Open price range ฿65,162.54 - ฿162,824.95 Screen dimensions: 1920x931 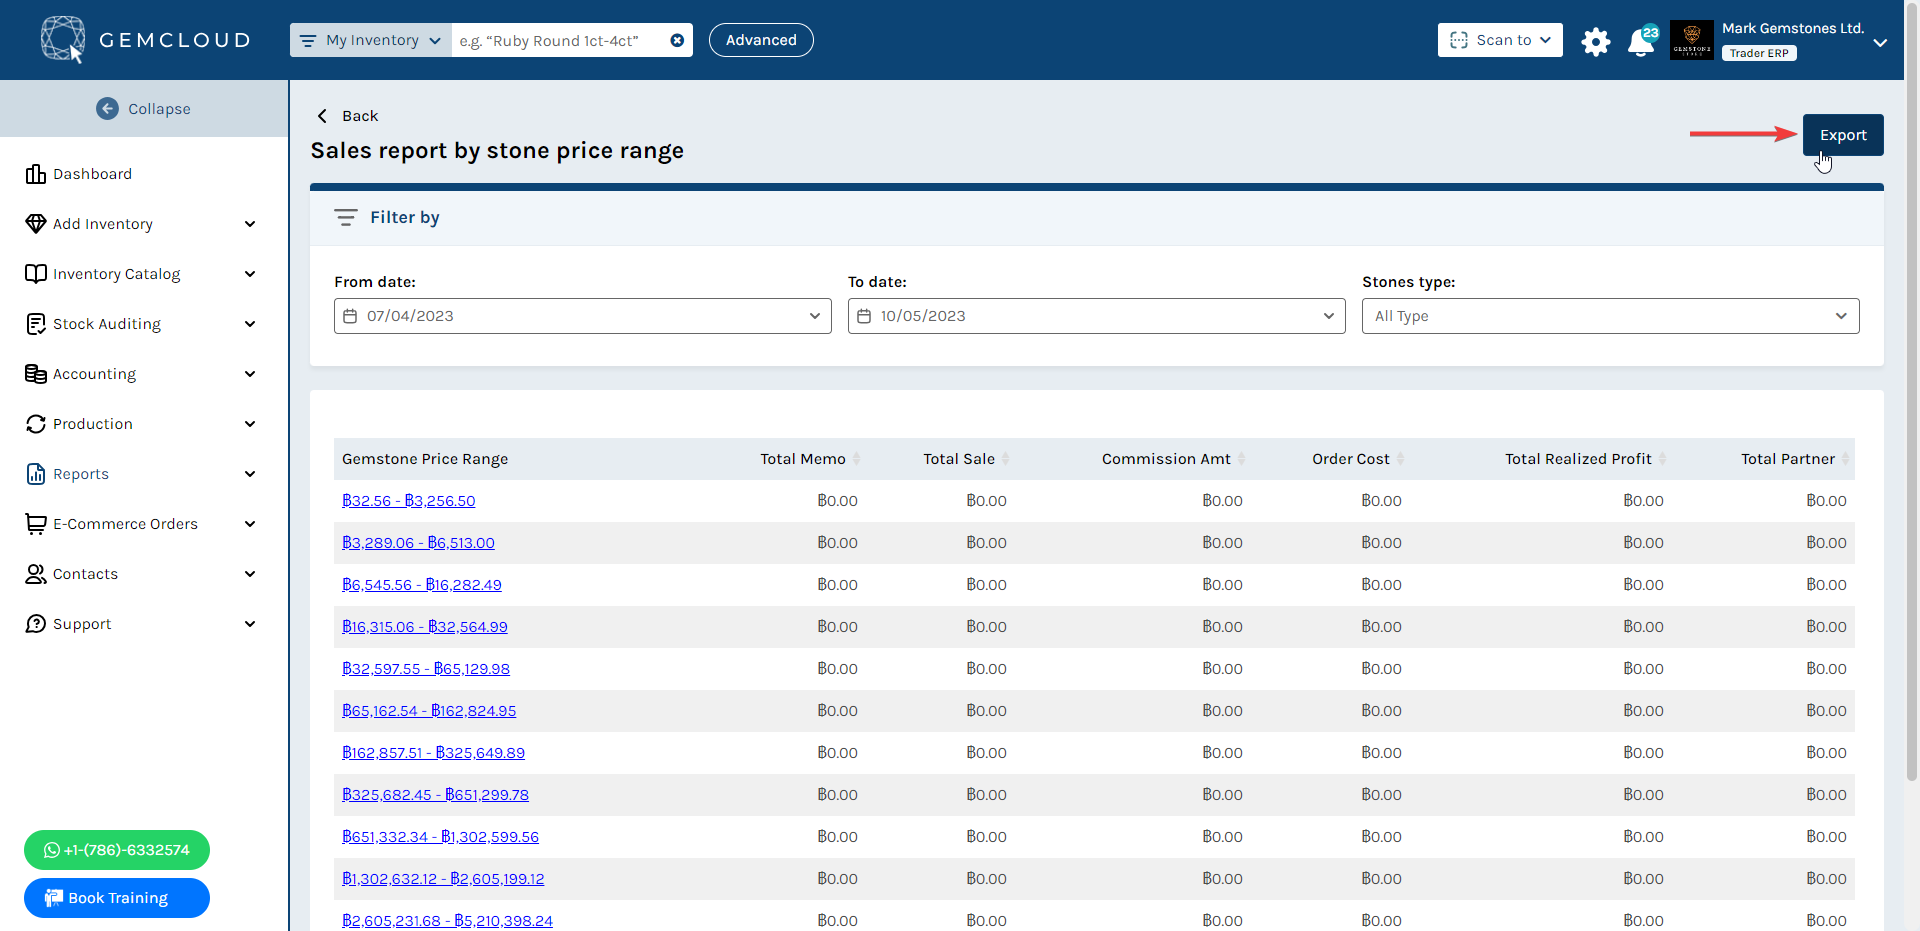pos(429,711)
